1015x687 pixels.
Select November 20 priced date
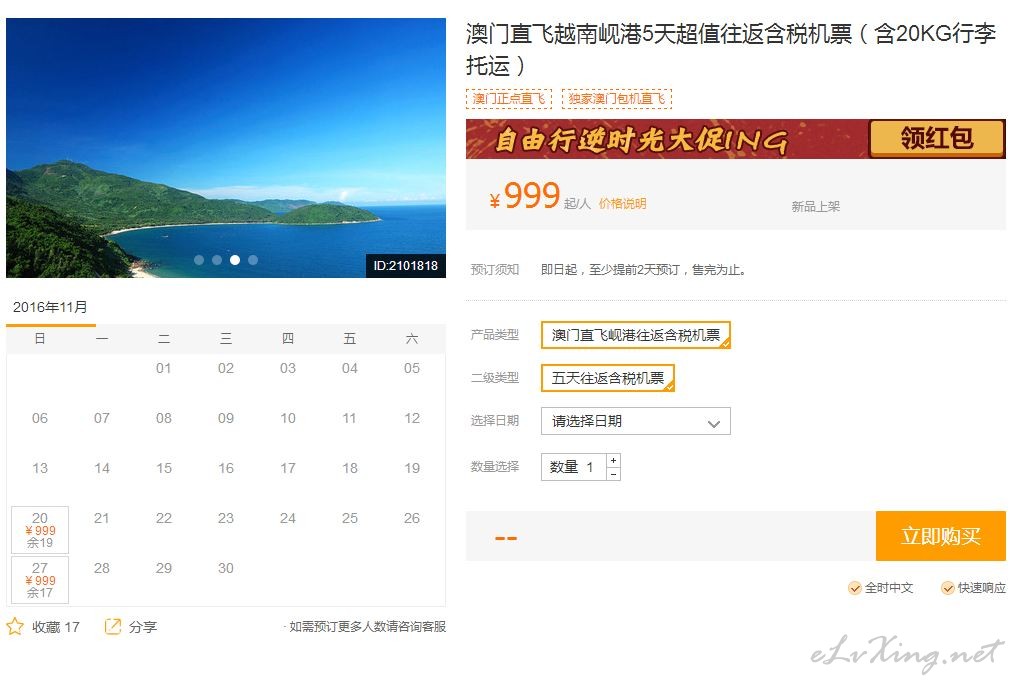[40, 530]
